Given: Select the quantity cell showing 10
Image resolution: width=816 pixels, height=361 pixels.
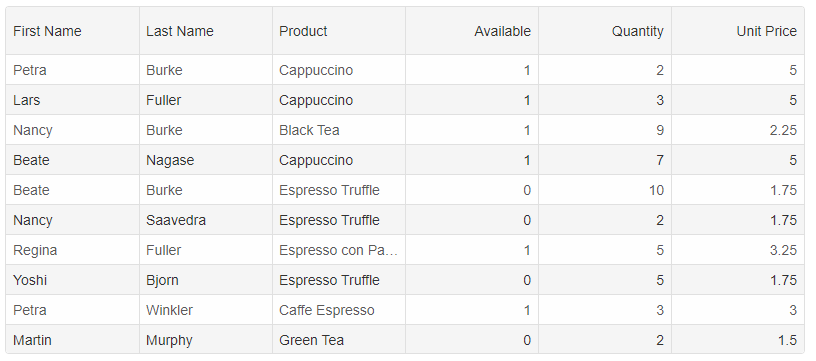Looking at the screenshot, I should tap(605, 190).
